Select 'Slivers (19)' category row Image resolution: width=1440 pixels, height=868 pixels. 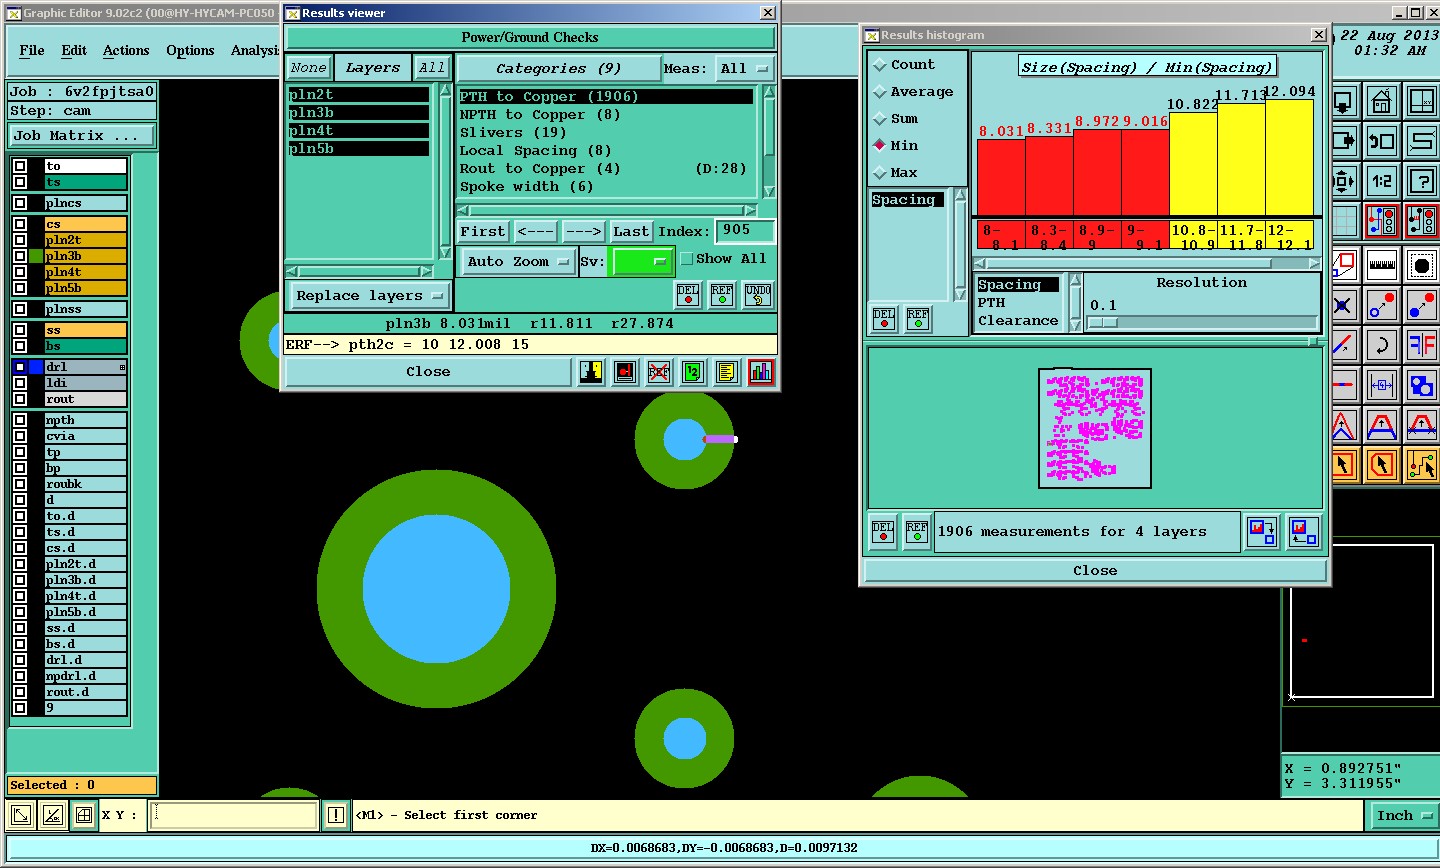click(x=605, y=133)
